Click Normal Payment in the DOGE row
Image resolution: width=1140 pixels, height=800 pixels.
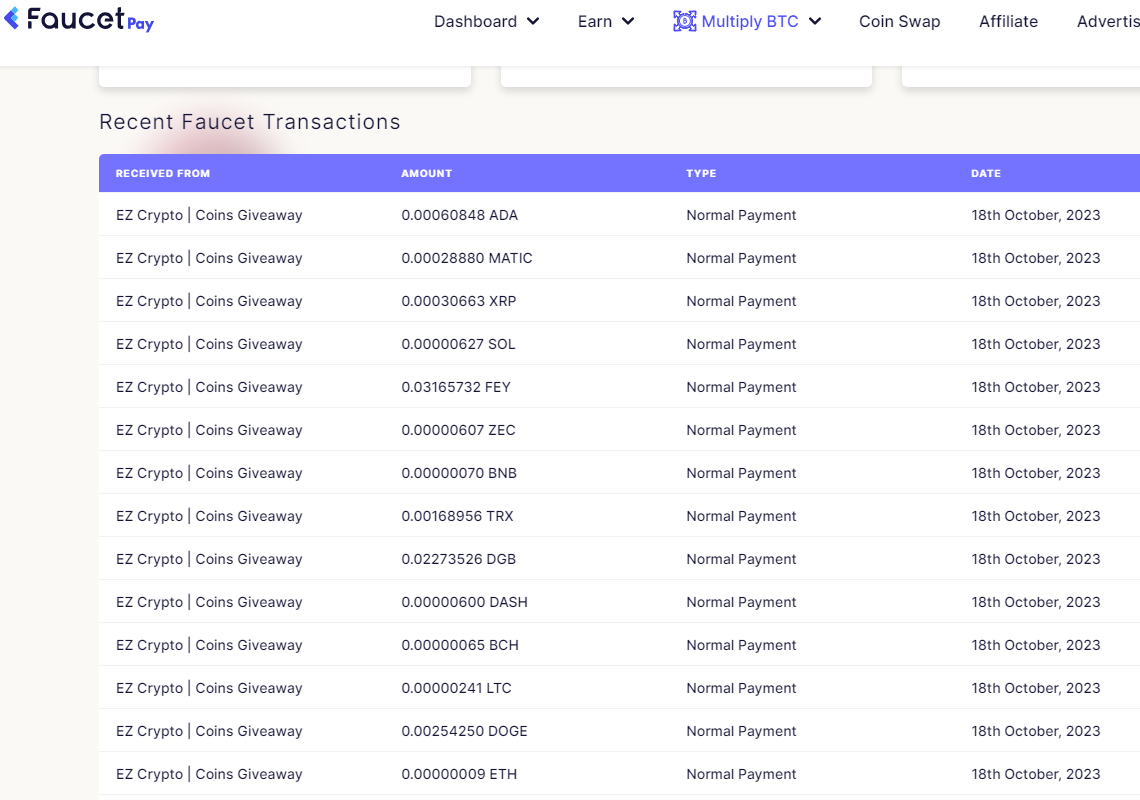(742, 730)
